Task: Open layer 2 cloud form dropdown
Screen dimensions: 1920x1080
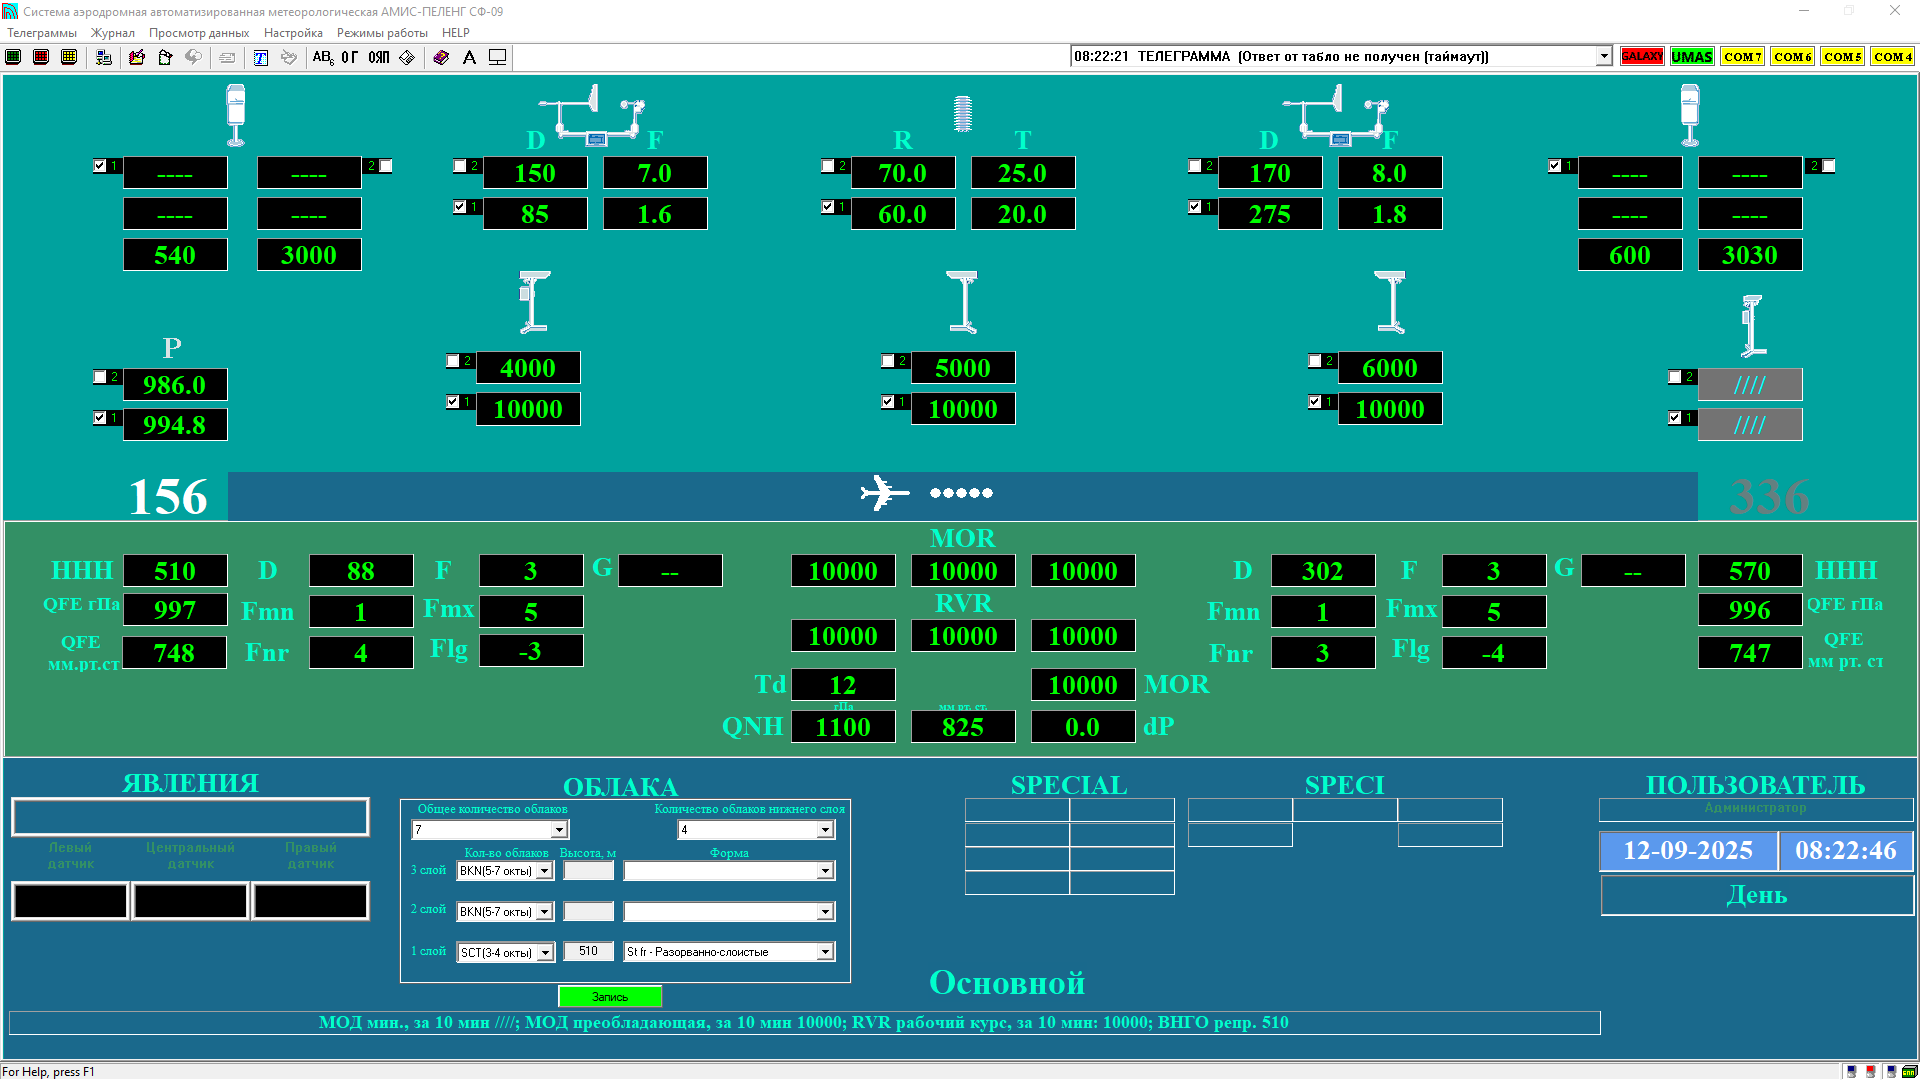Action: 825,912
